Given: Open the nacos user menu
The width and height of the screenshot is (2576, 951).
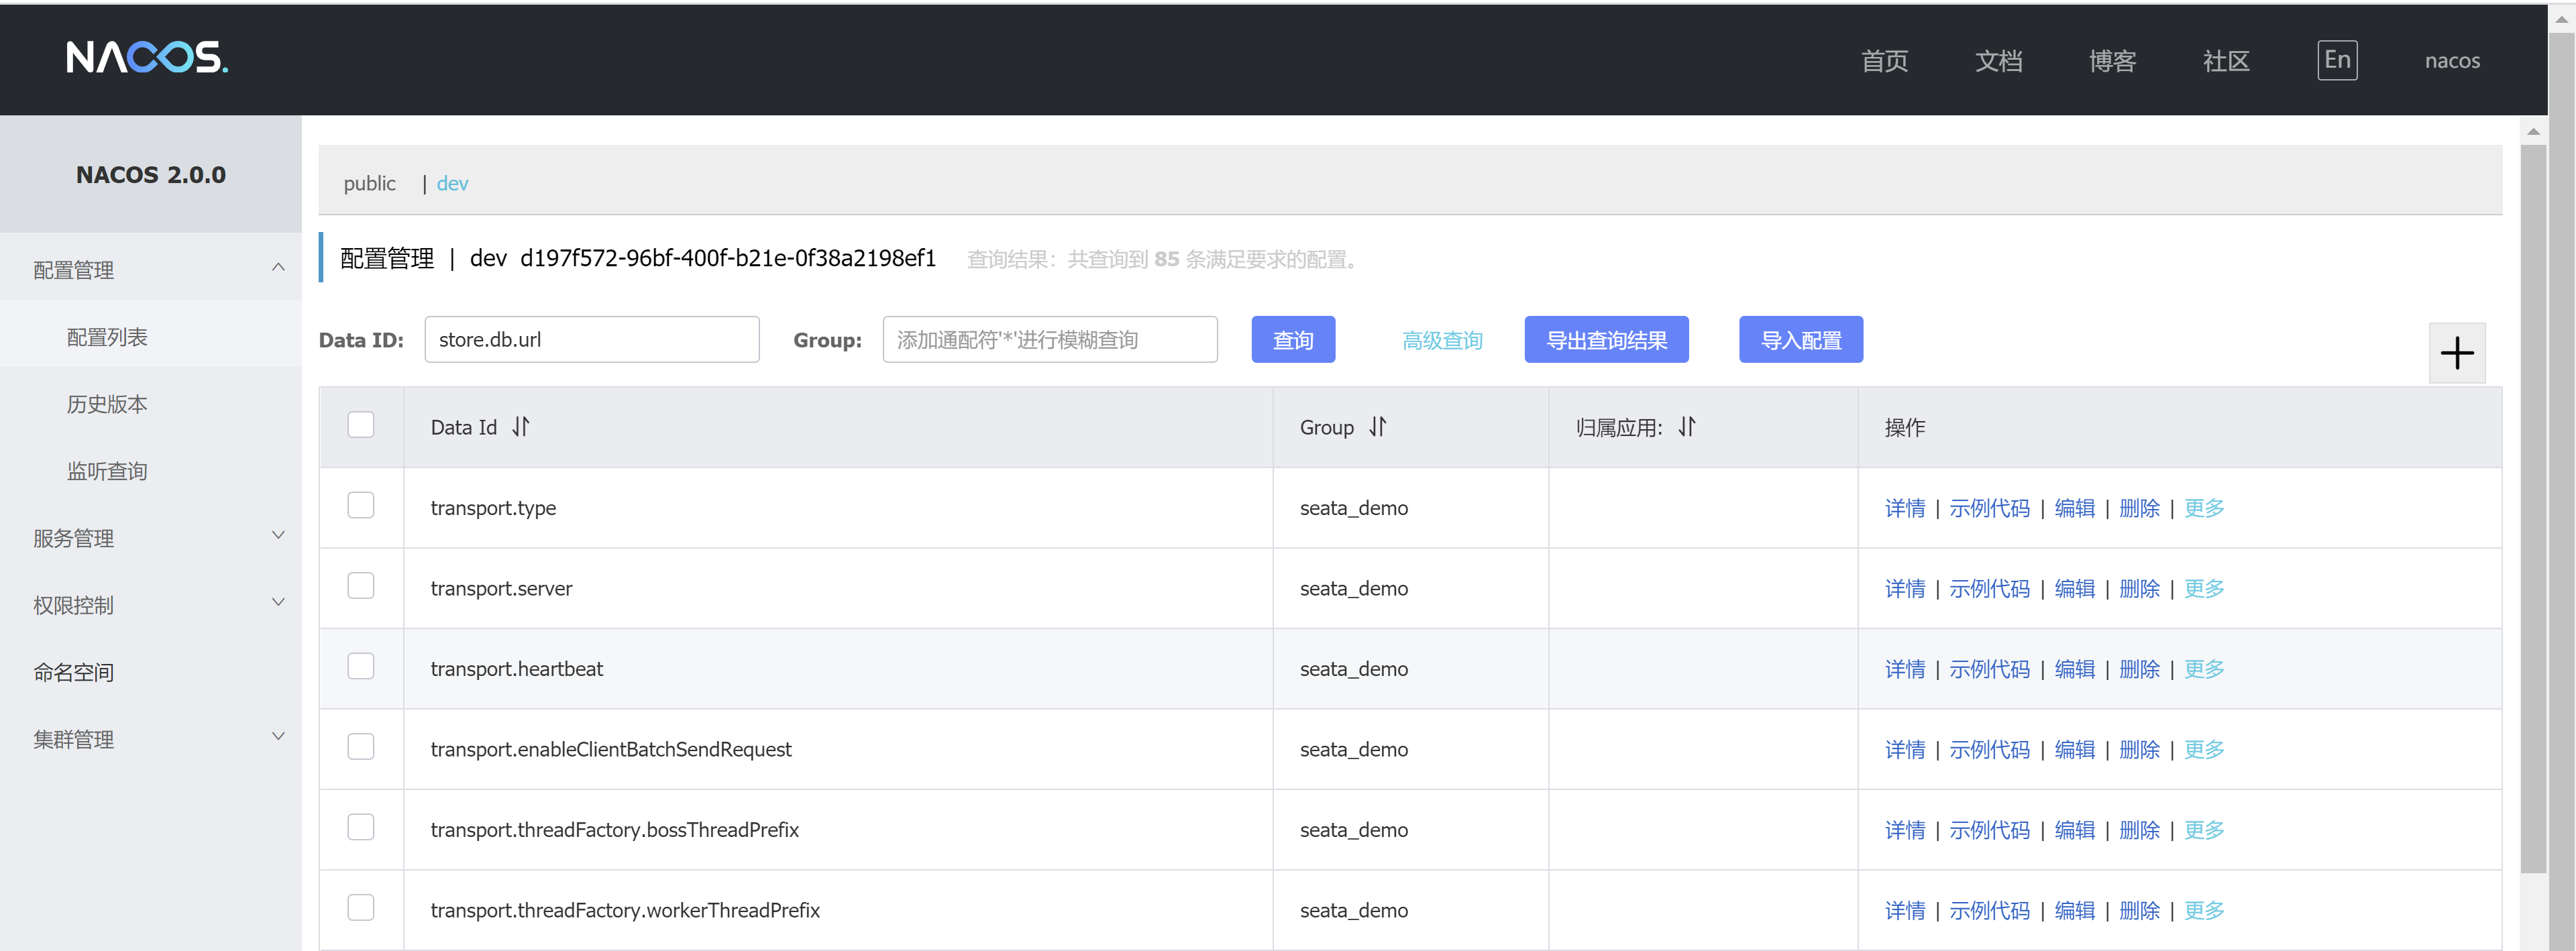Looking at the screenshot, I should point(2452,60).
